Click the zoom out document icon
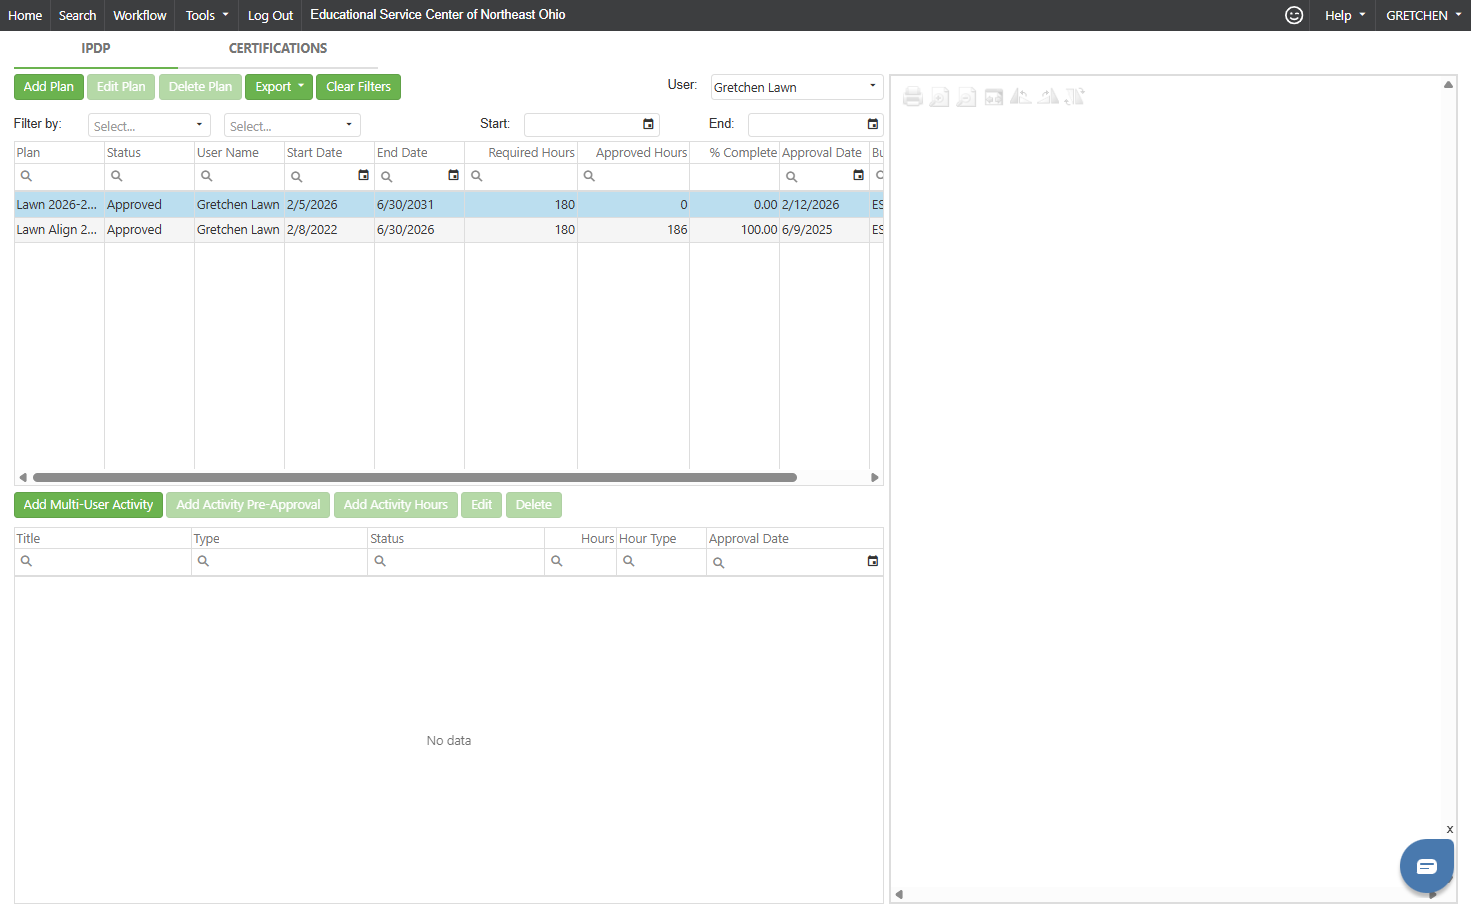 coord(966,97)
